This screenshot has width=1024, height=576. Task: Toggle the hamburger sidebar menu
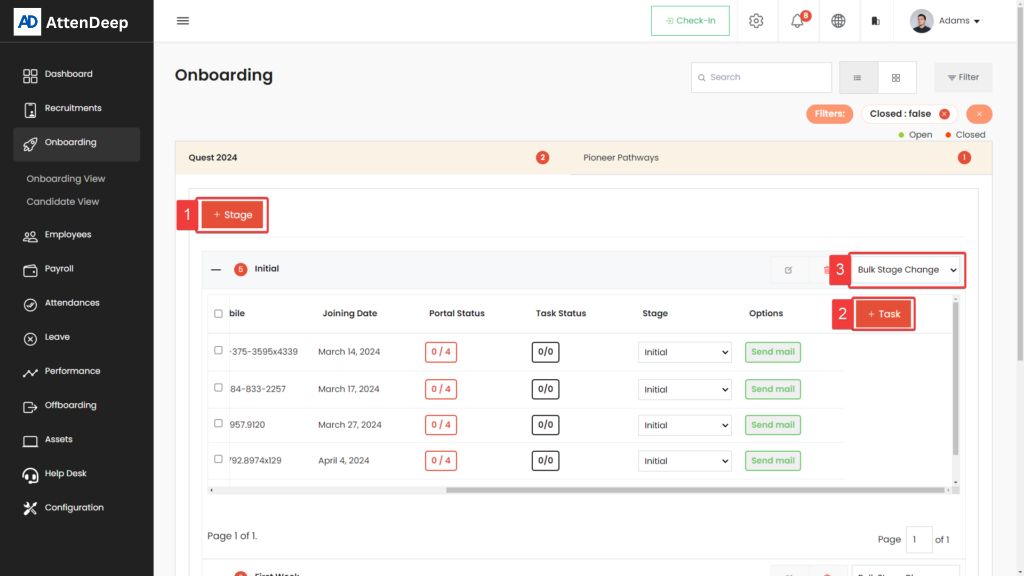[183, 21]
